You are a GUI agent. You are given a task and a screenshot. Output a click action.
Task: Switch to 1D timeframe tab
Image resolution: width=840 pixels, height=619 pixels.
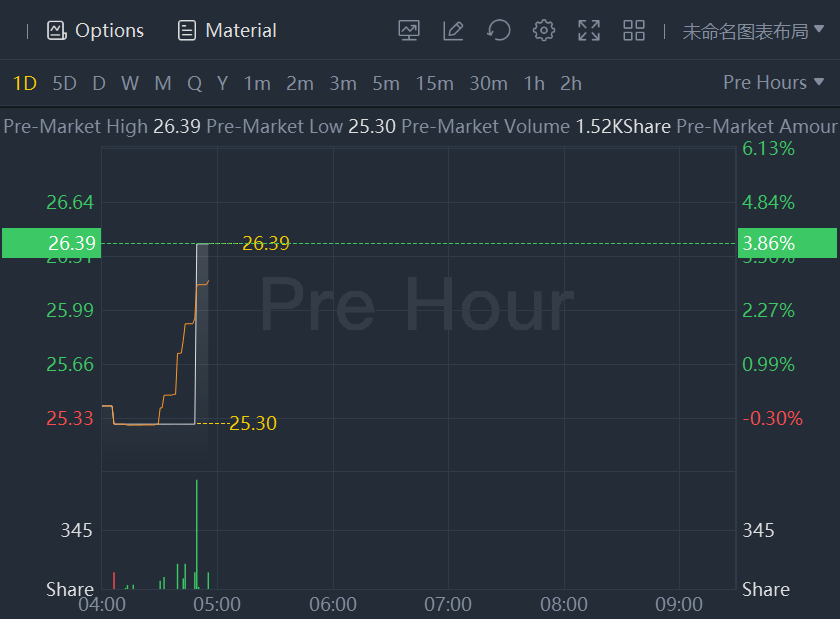click(24, 83)
